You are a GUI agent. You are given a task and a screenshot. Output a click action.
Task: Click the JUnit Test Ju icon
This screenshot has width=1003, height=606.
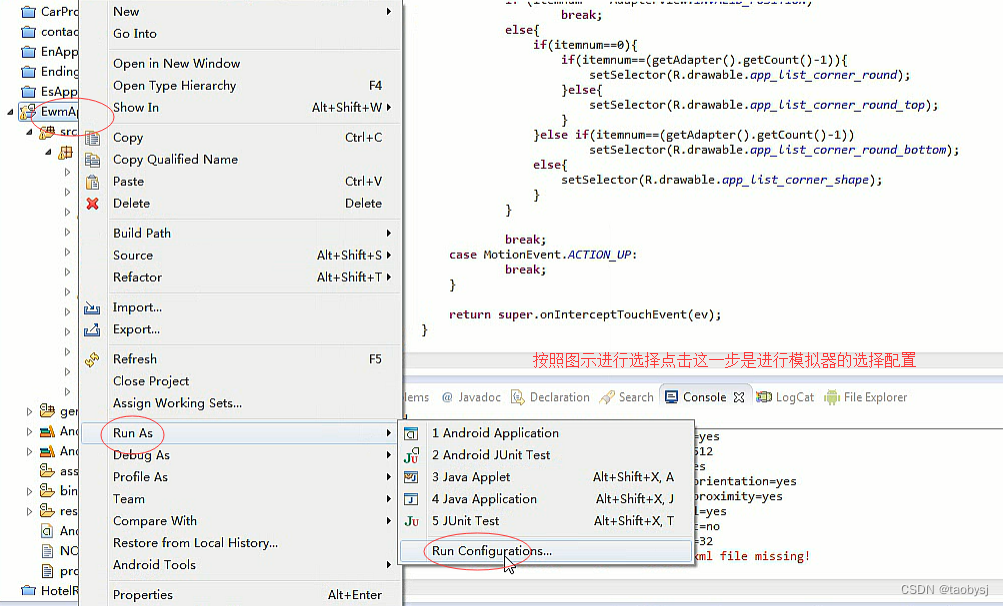[411, 522]
